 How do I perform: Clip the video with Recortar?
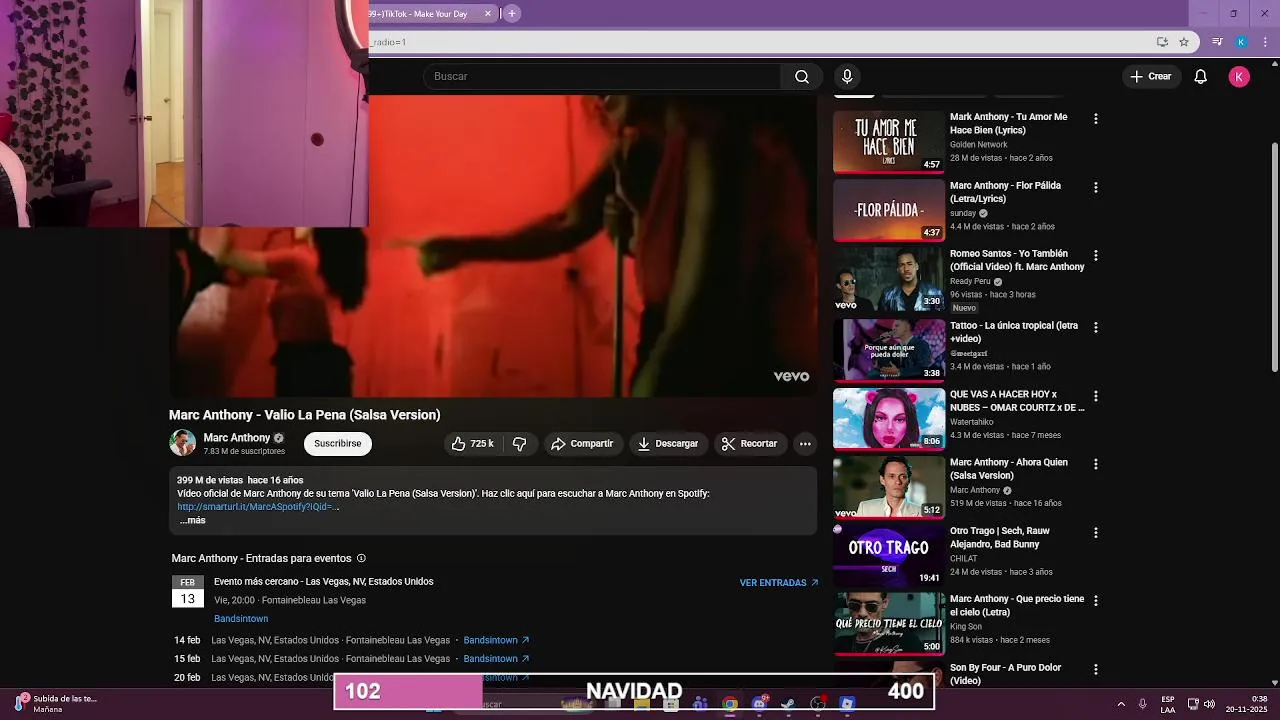750,444
